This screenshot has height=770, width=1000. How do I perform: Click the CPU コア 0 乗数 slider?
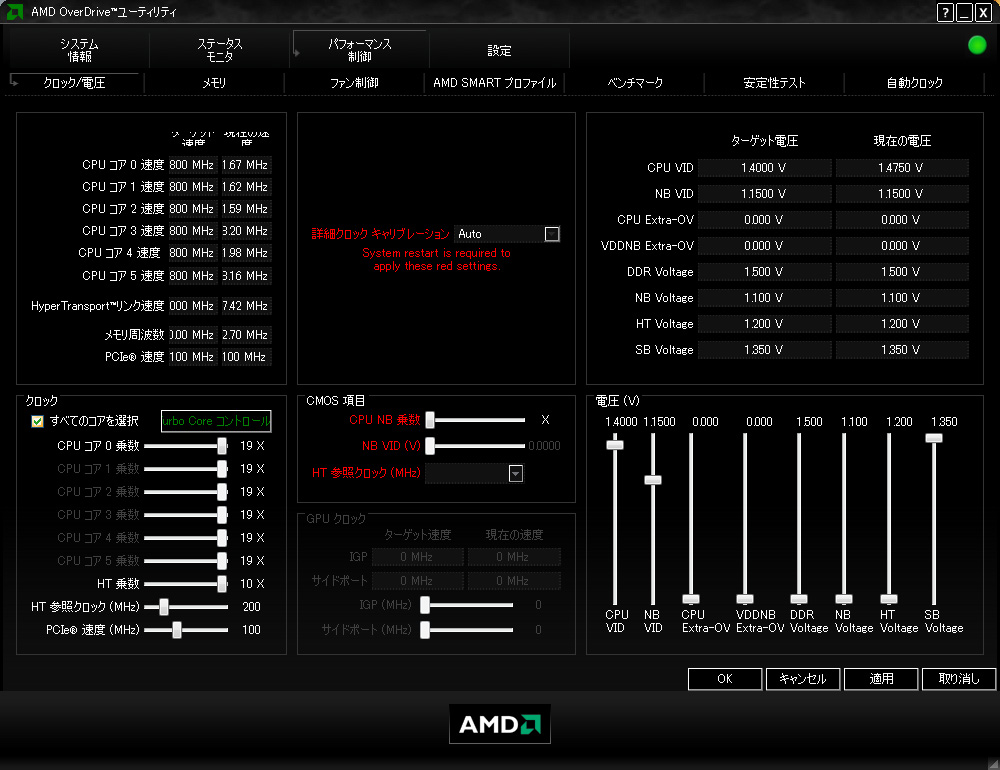(186, 446)
